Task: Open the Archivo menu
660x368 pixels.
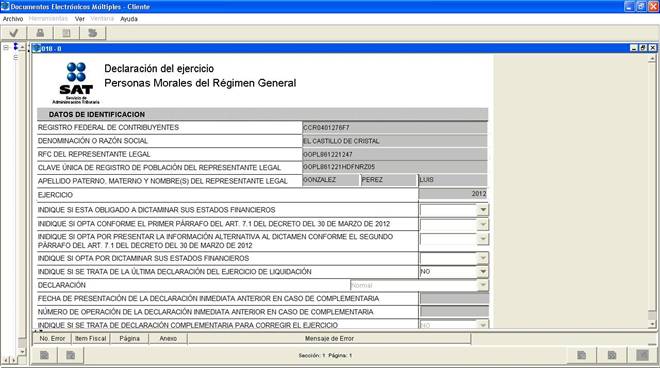Action: point(13,19)
